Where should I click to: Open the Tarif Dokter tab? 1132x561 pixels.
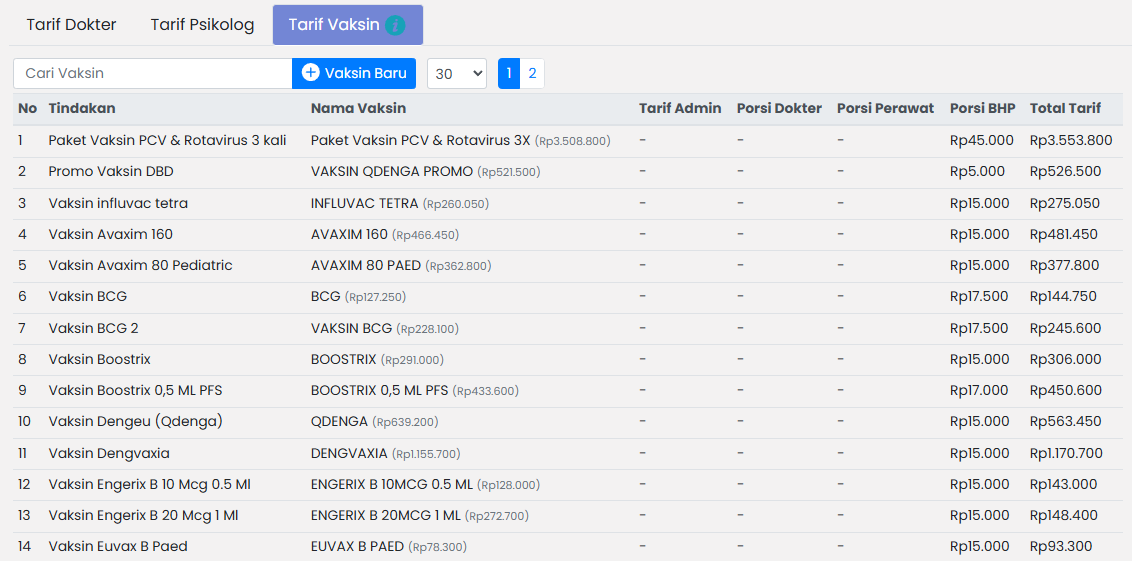pos(71,25)
